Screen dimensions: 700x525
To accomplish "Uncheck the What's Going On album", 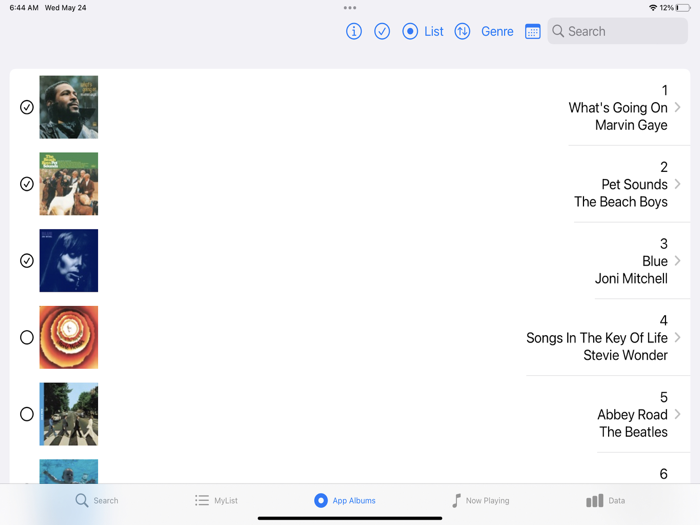I will click(27, 107).
